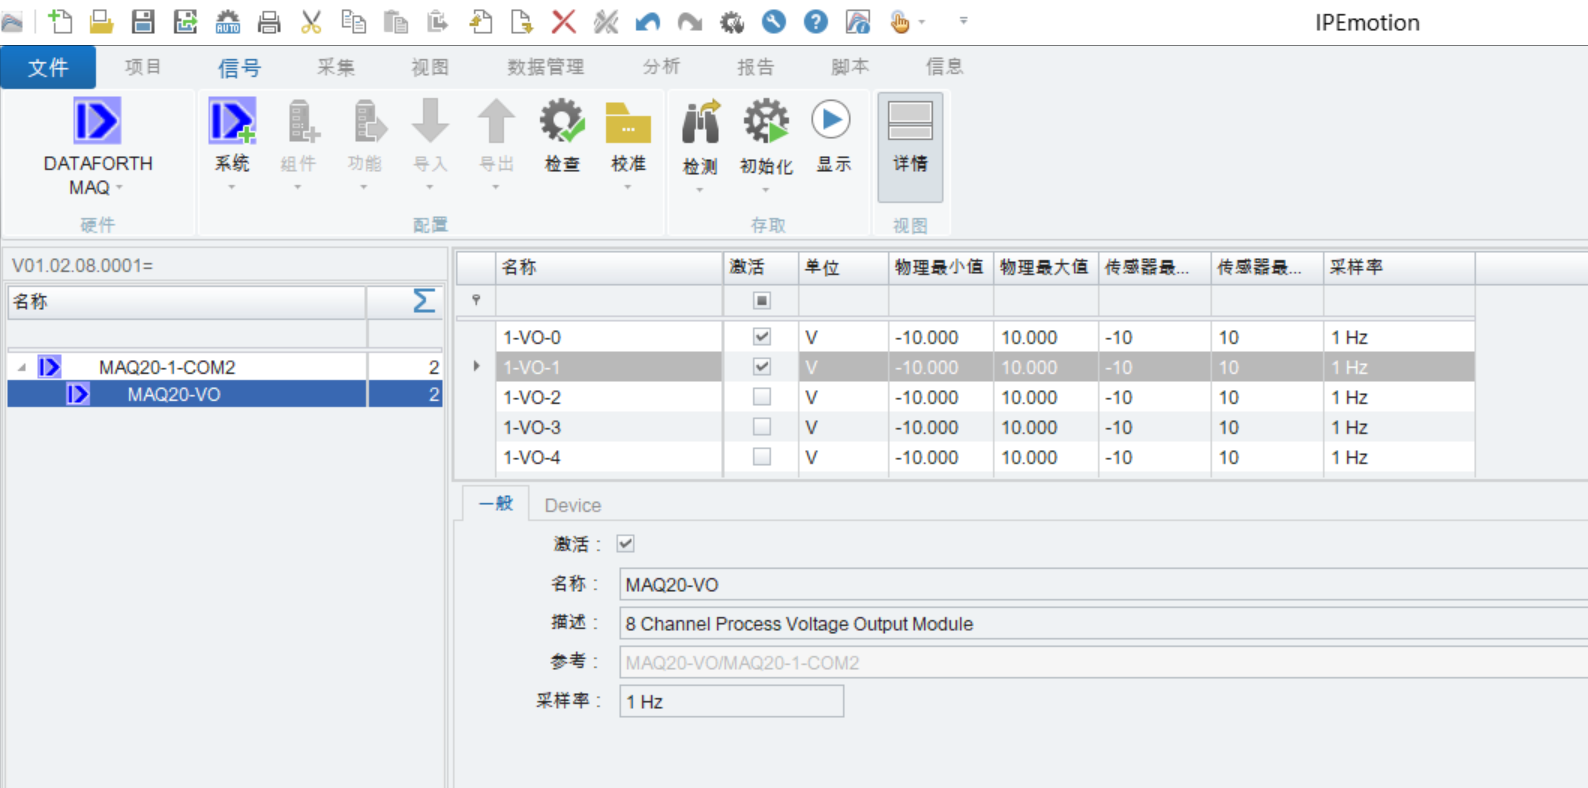Click the Cut scissors icon
Image resolution: width=1588 pixels, height=788 pixels.
click(311, 21)
